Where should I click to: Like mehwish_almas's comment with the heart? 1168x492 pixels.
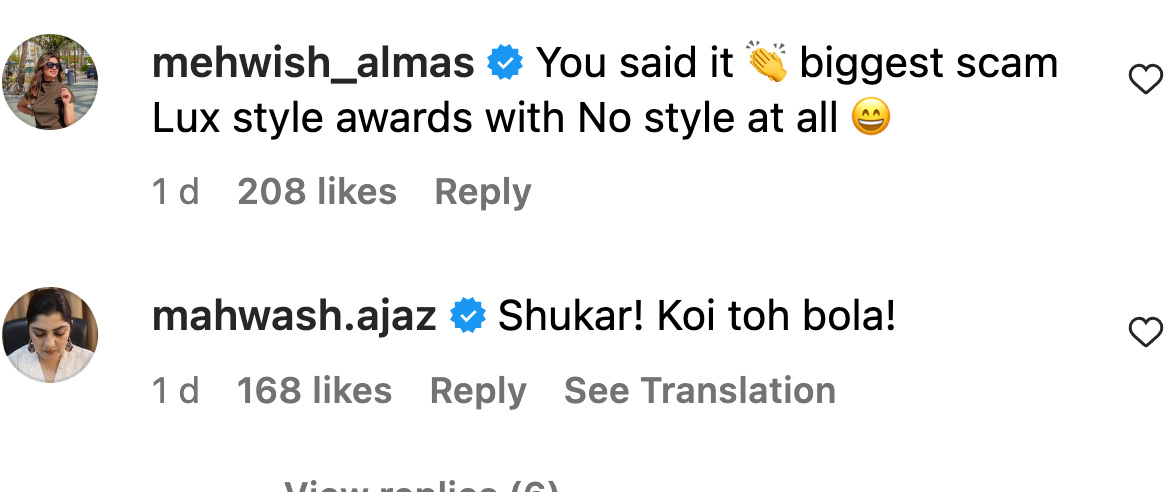pyautogui.click(x=1146, y=79)
